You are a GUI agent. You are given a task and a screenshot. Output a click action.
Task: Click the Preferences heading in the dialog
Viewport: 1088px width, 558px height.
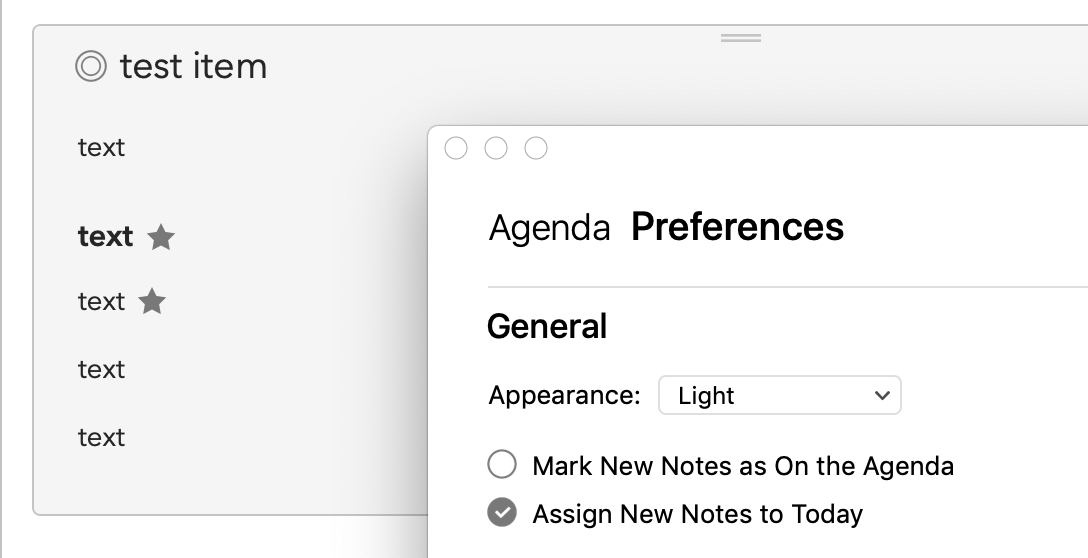click(x=737, y=226)
